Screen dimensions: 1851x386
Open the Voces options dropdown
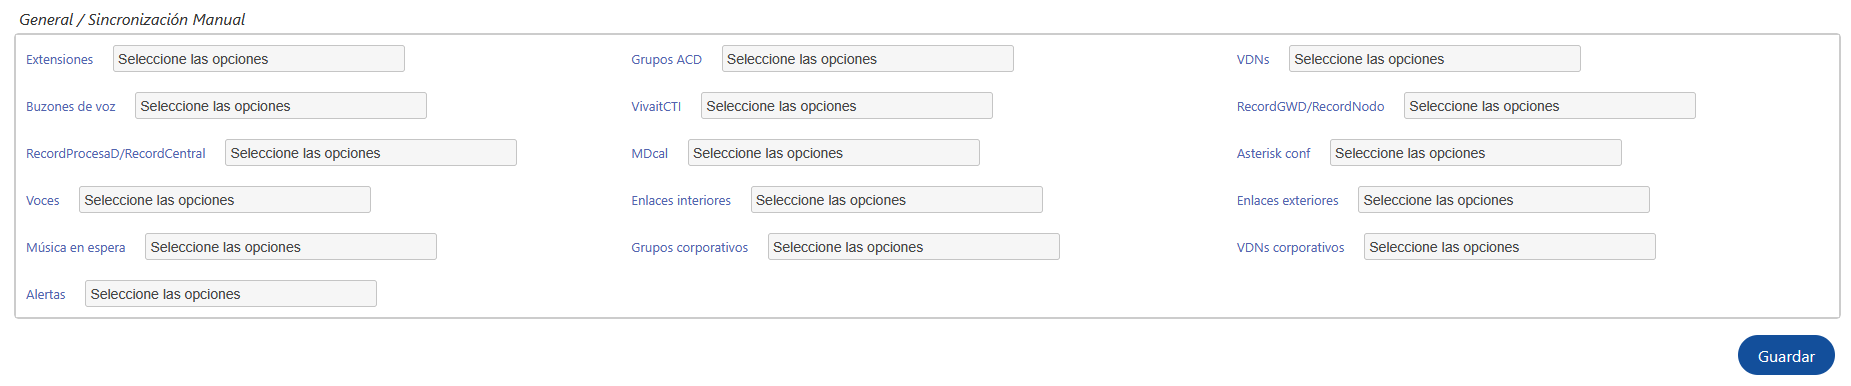click(225, 200)
